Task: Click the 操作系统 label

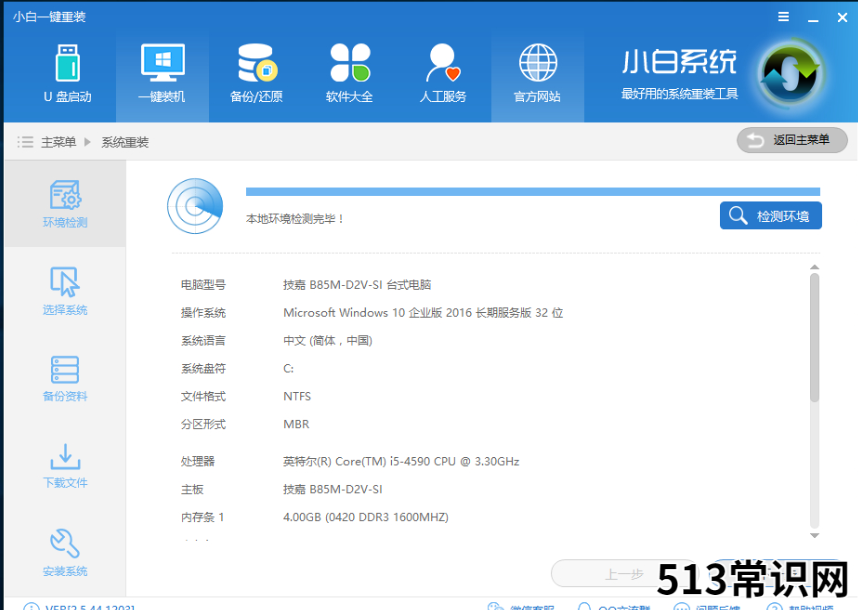Action: (x=203, y=313)
